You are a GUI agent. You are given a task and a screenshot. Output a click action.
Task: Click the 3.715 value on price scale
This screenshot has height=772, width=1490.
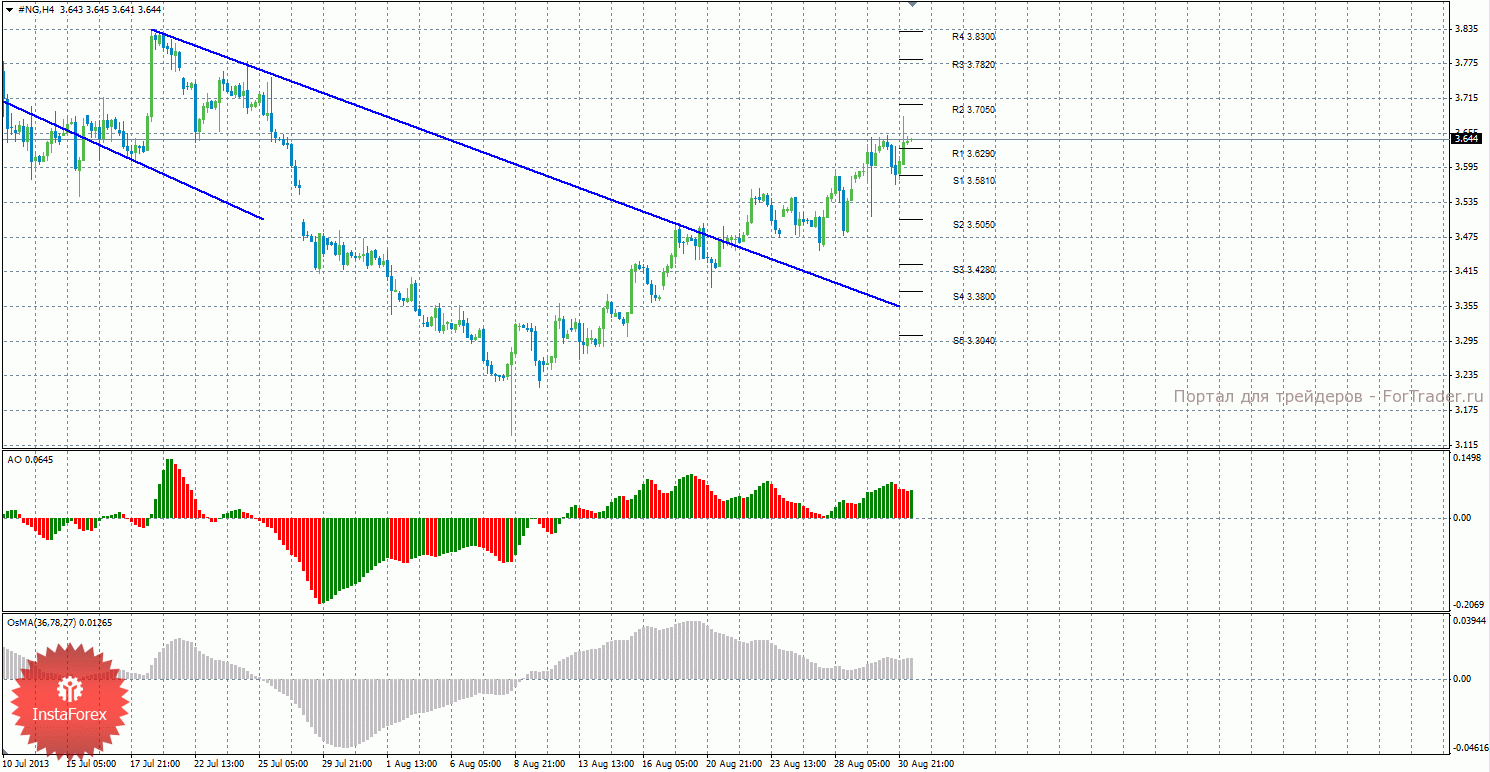(x=1467, y=98)
